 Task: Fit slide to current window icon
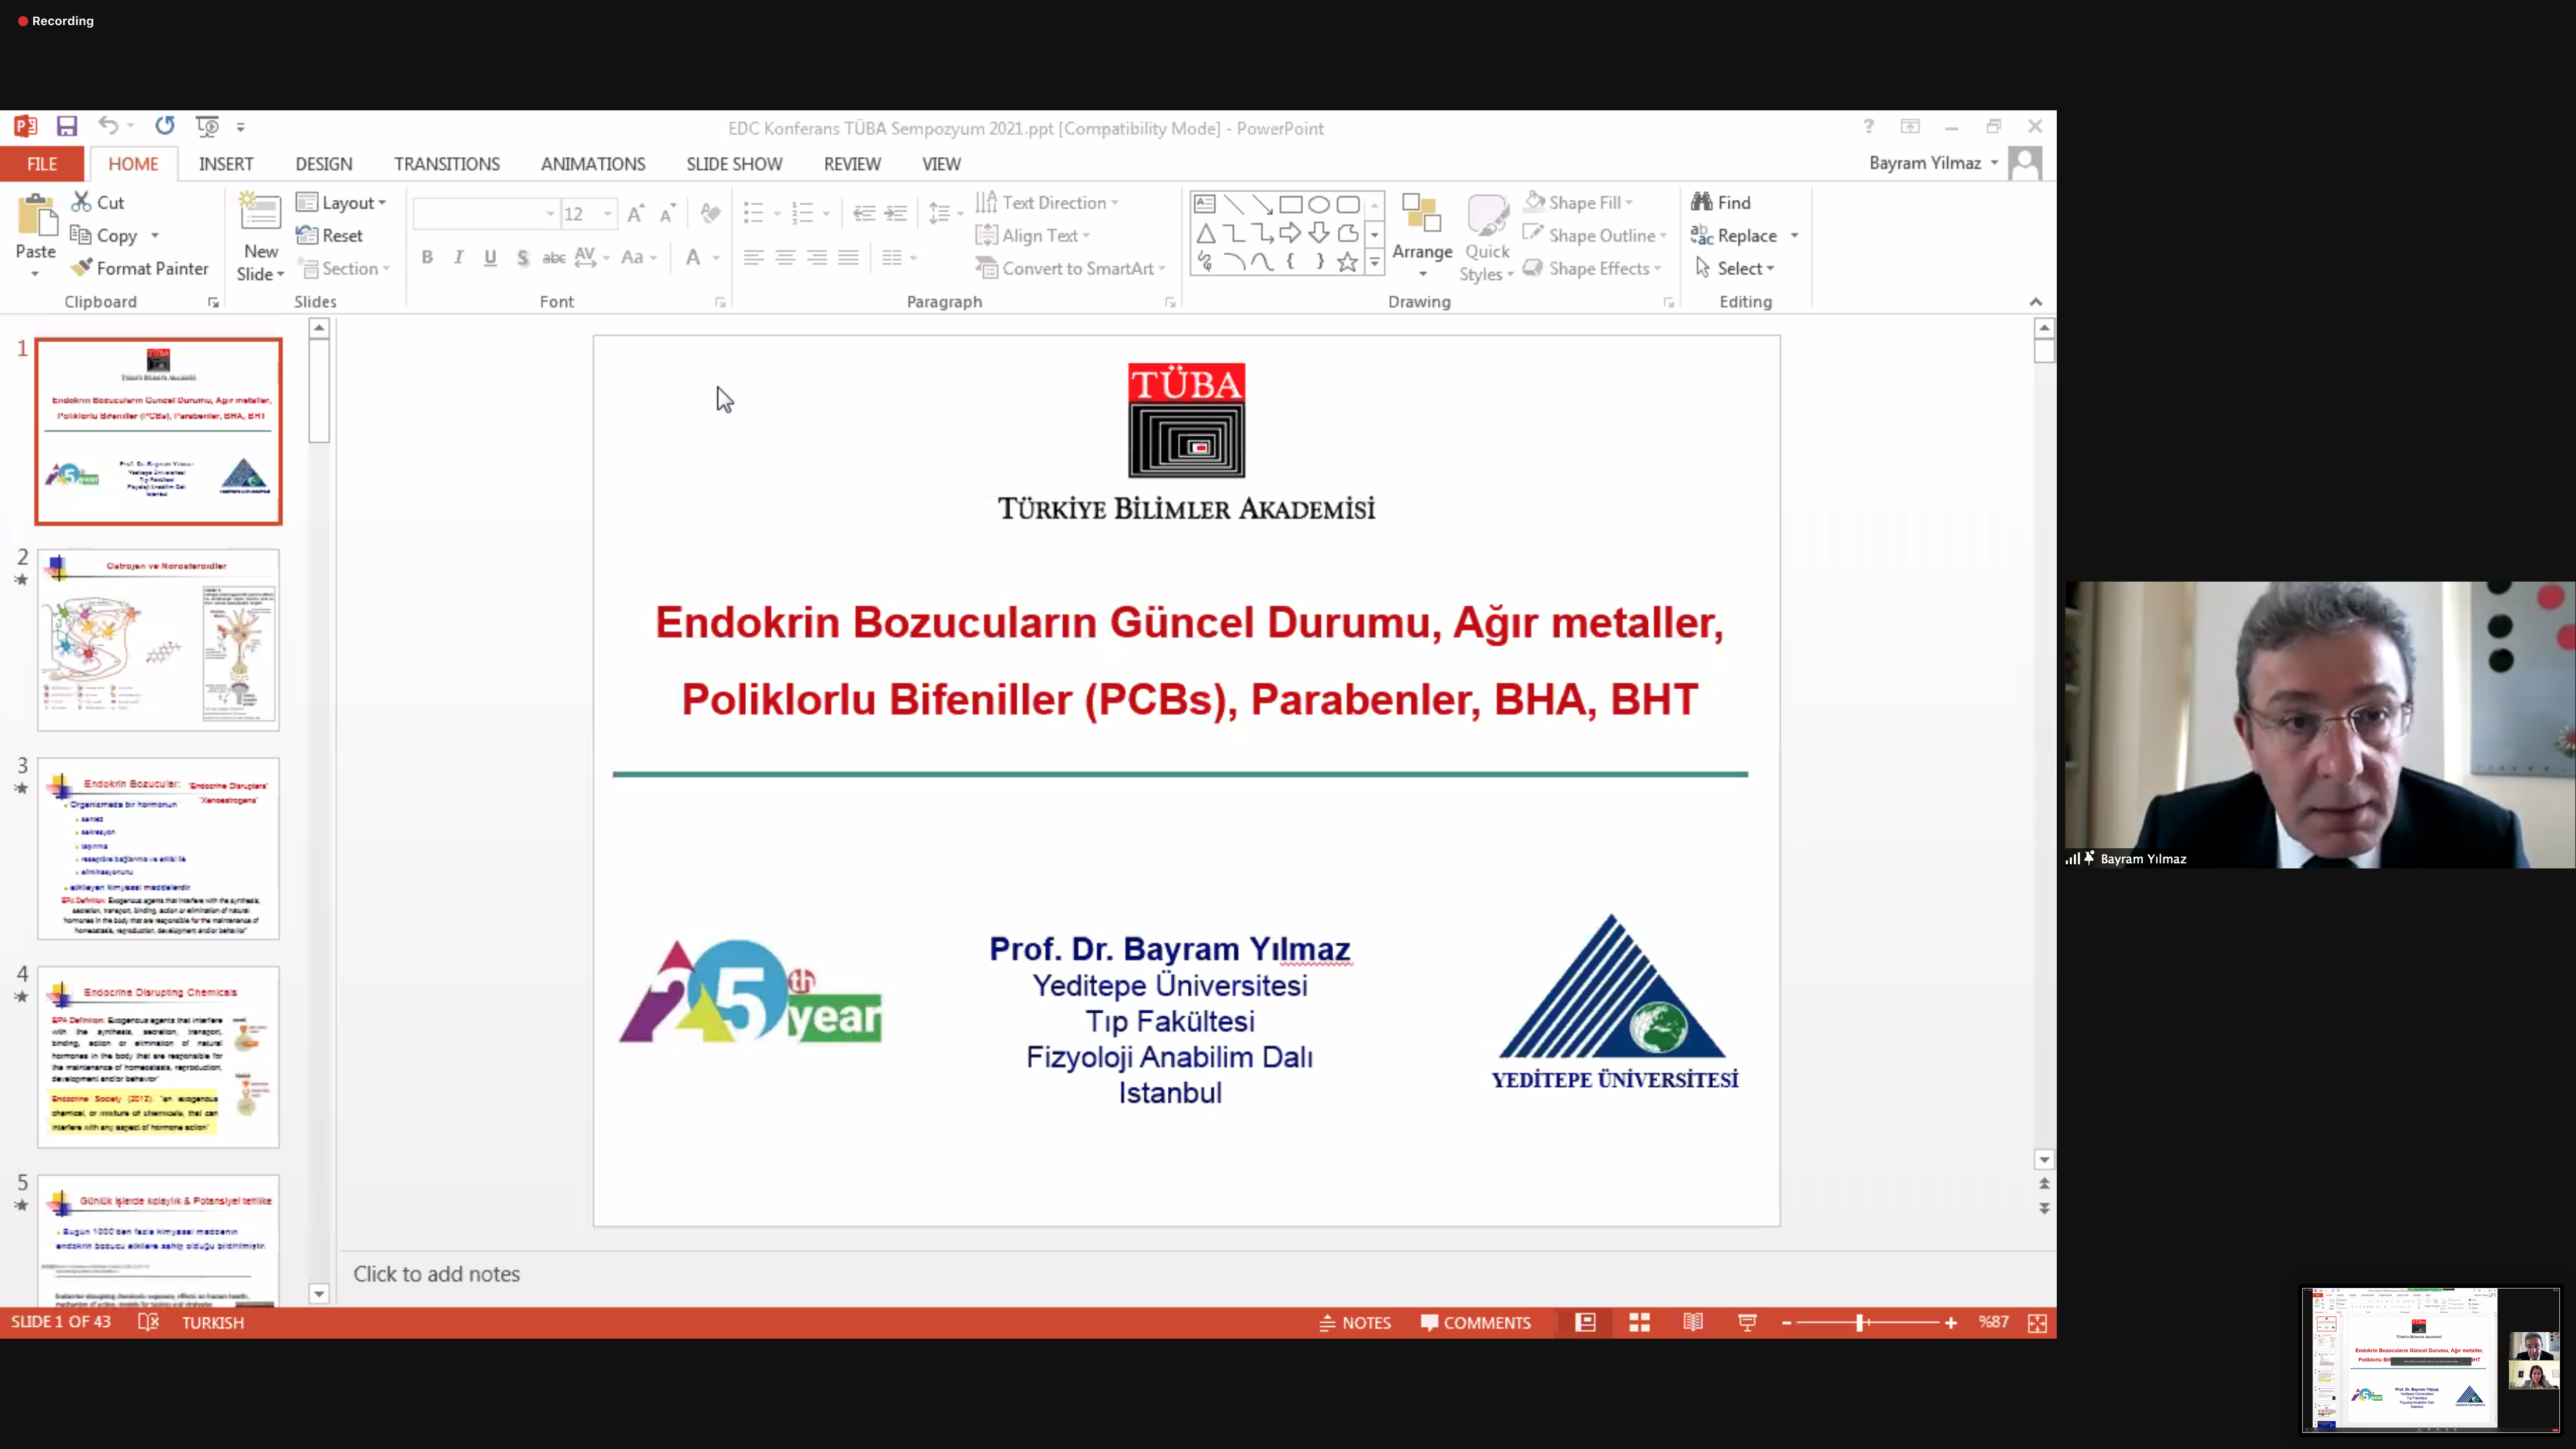pyautogui.click(x=2037, y=1322)
